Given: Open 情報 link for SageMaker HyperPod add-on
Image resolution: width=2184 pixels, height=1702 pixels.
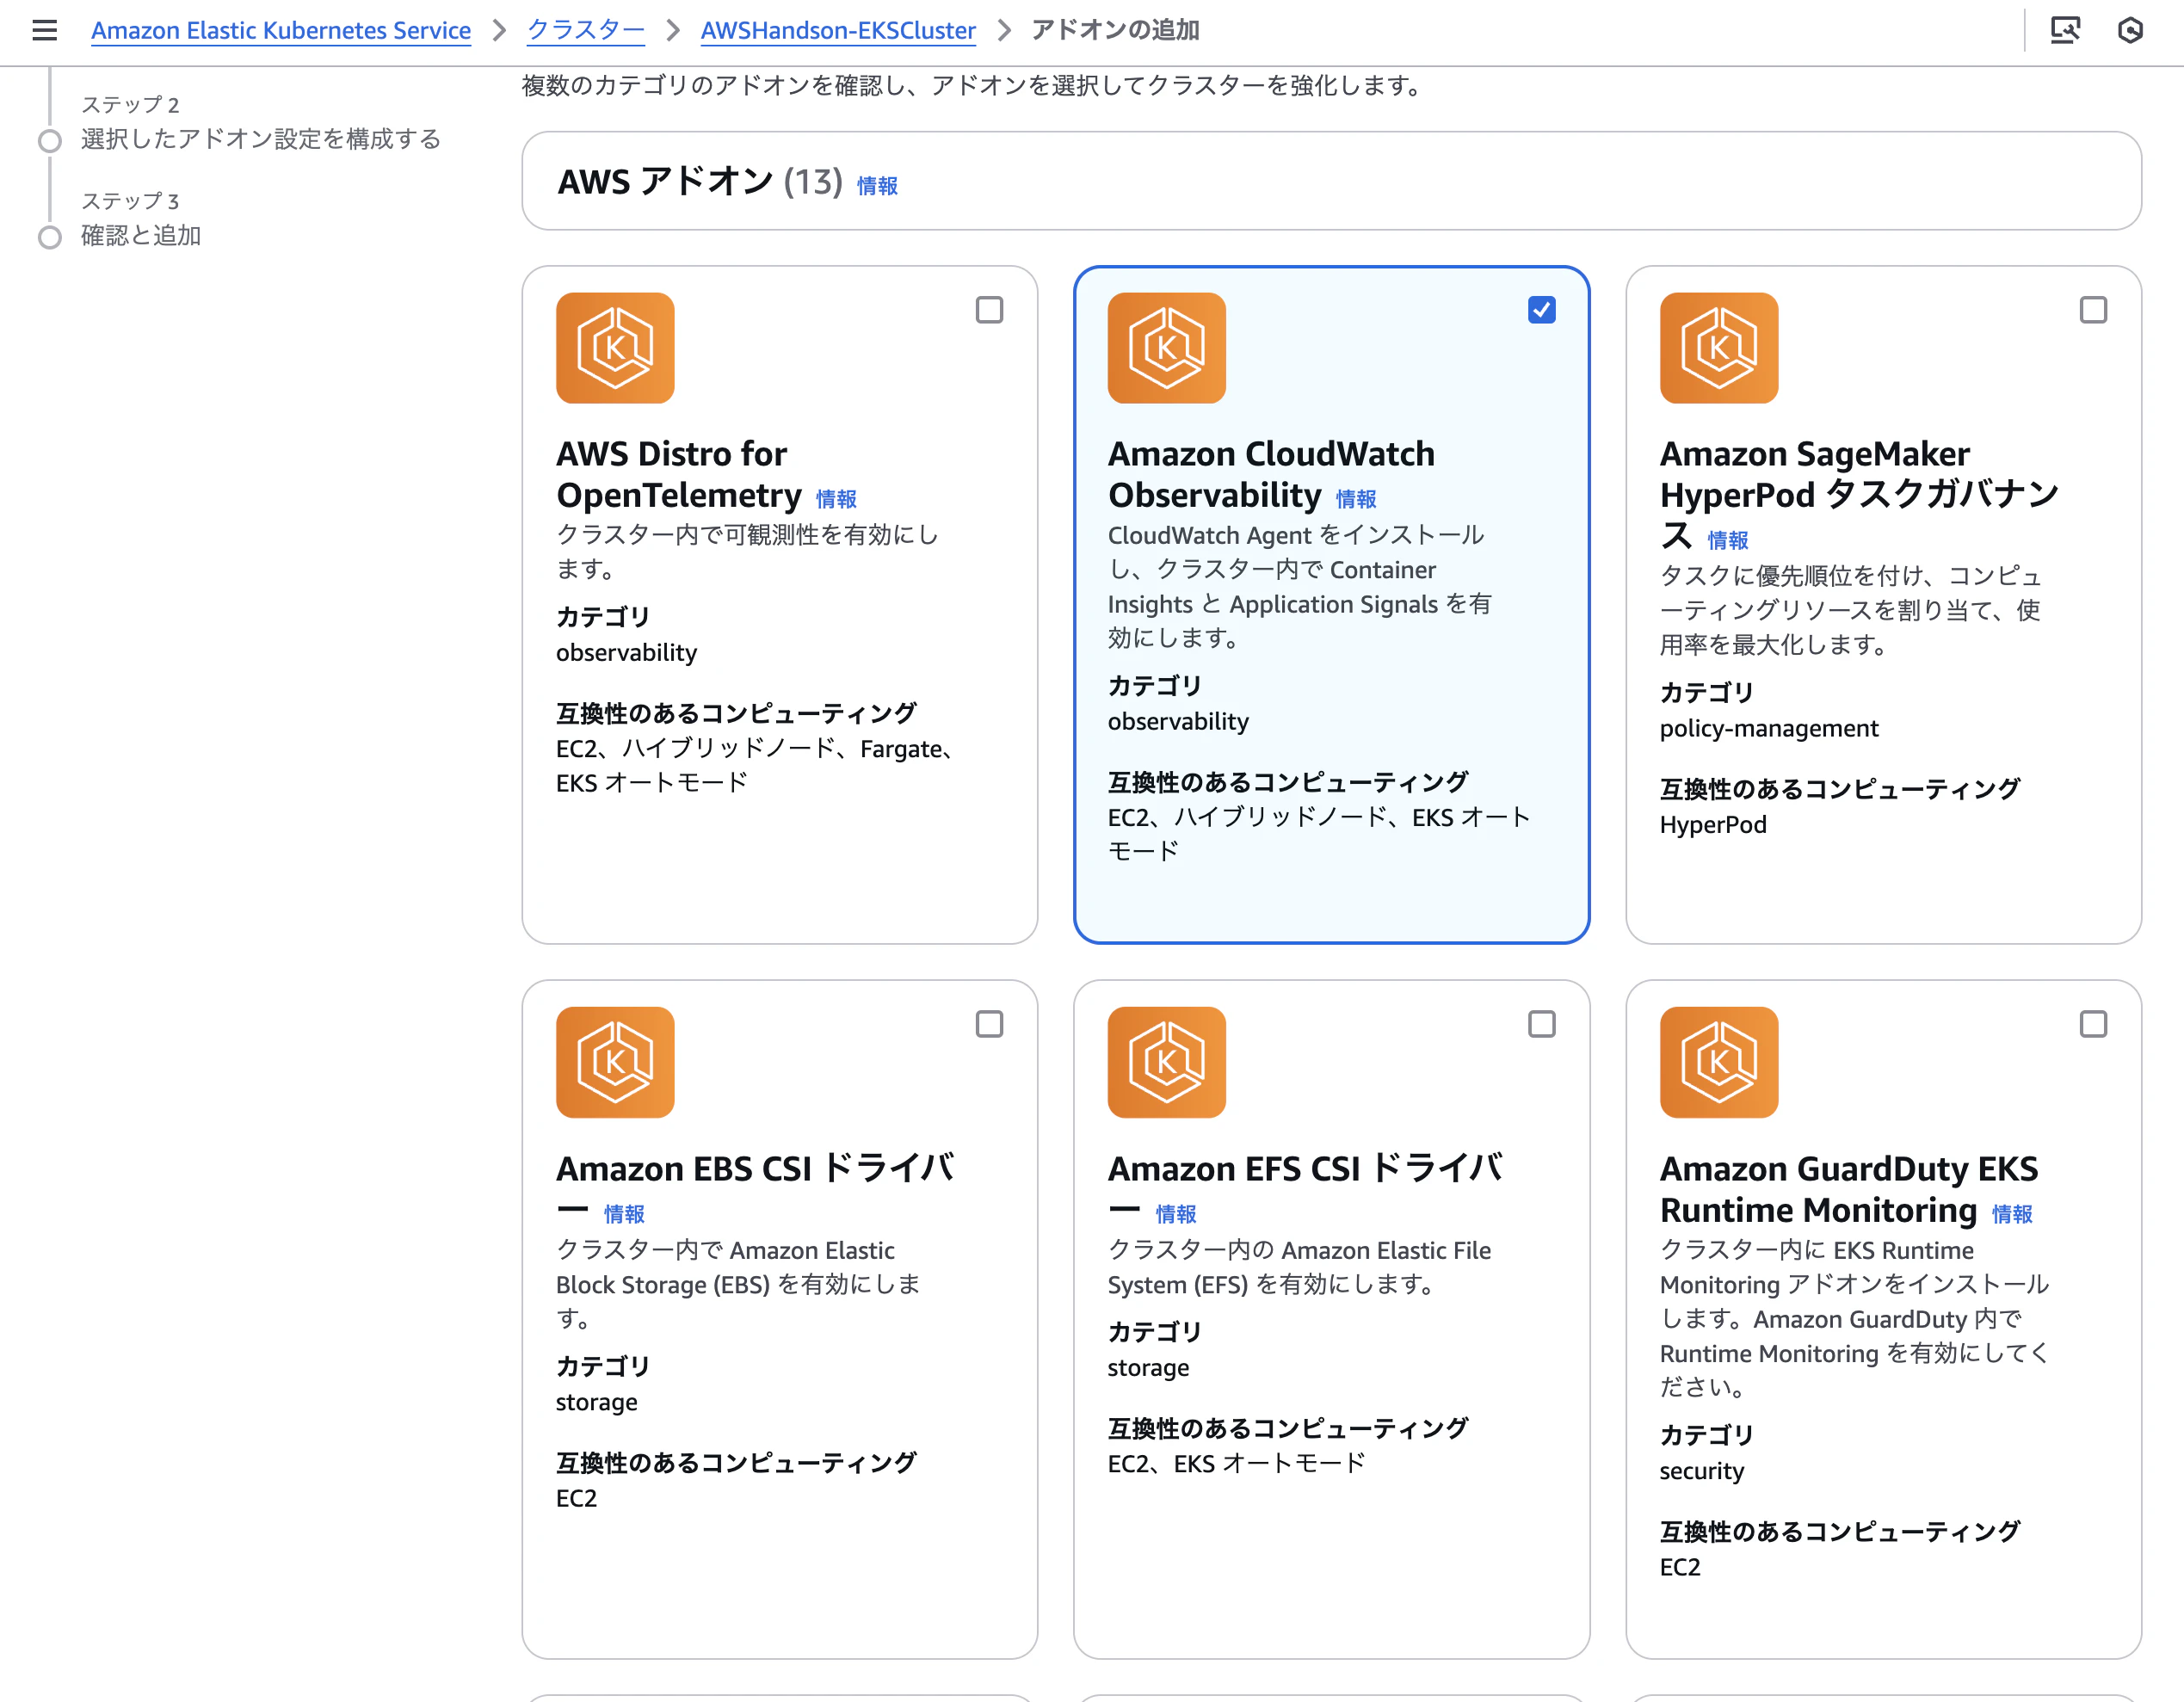Looking at the screenshot, I should (1727, 540).
